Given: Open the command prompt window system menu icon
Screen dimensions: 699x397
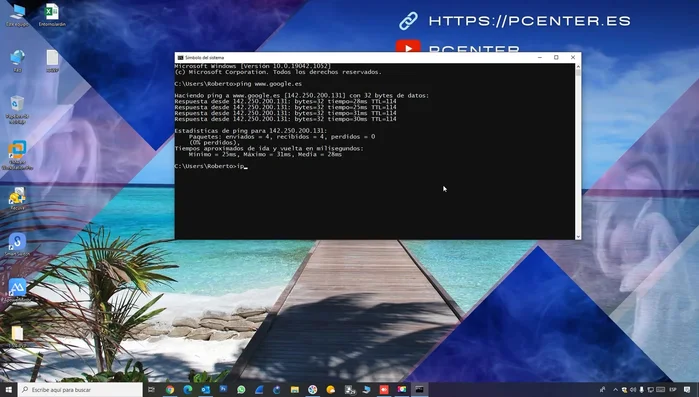Looking at the screenshot, I should click(x=180, y=57).
